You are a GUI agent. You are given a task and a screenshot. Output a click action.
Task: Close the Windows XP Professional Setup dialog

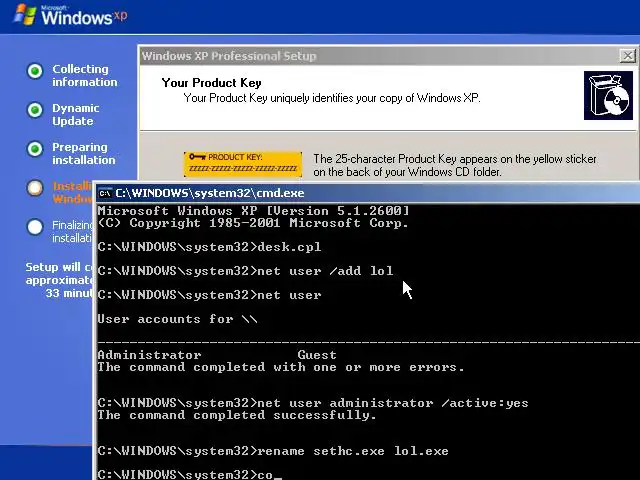pyautogui.click(x=628, y=56)
